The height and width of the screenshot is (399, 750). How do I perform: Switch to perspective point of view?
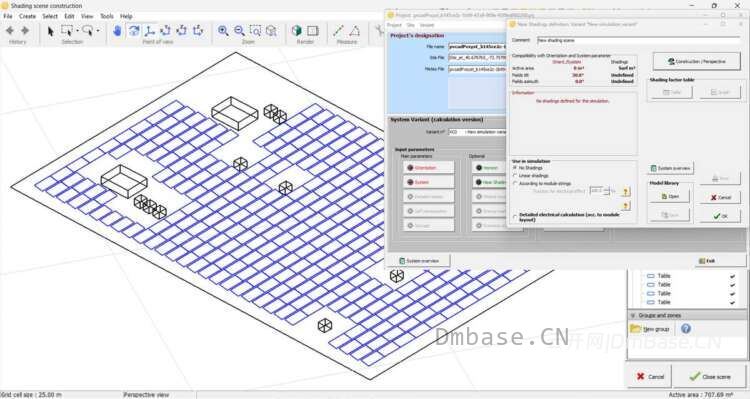point(134,31)
